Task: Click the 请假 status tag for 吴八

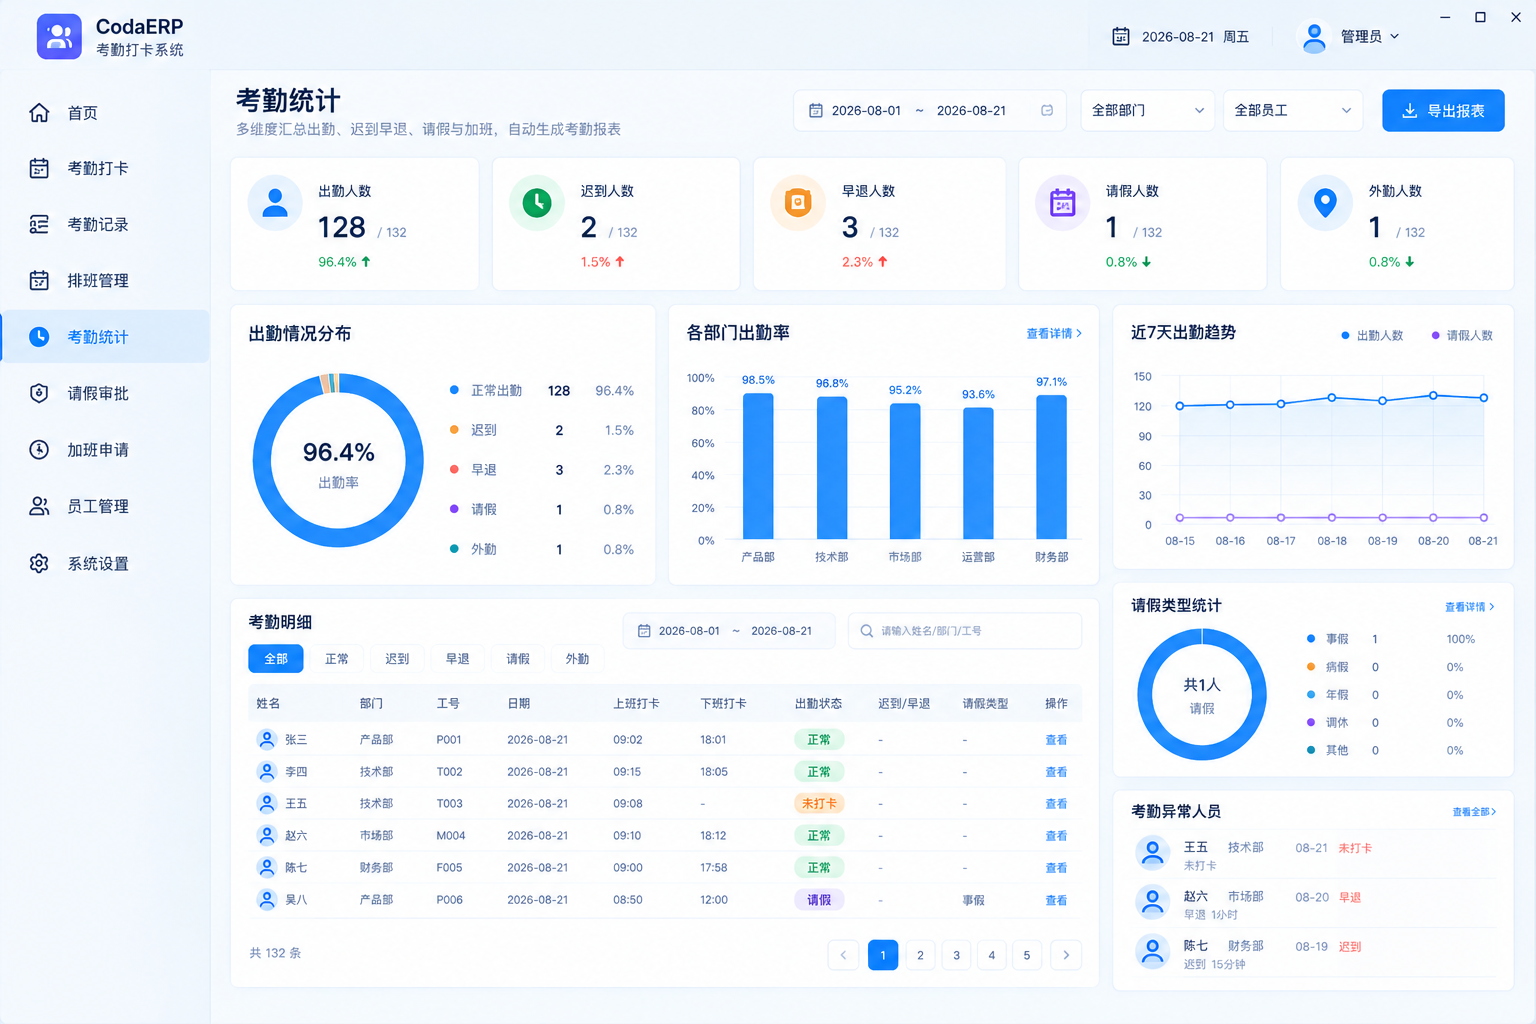Action: pos(819,900)
